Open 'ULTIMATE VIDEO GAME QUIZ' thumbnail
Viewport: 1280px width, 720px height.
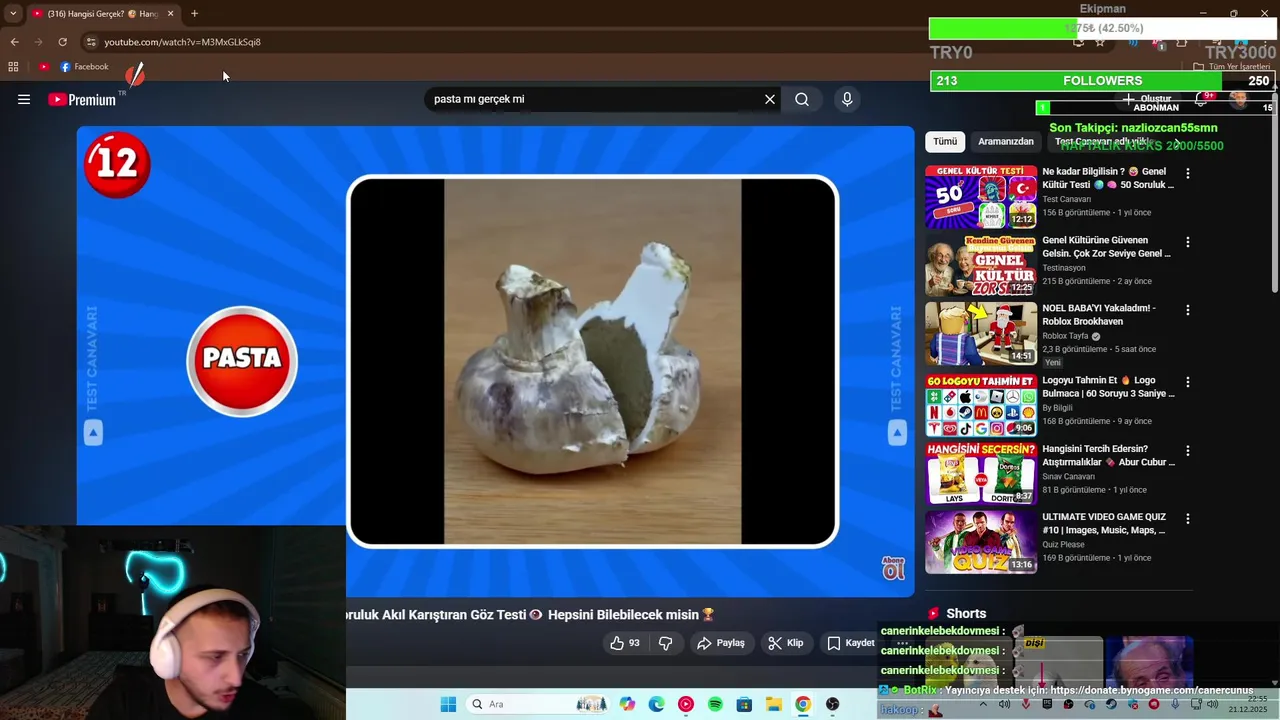981,542
